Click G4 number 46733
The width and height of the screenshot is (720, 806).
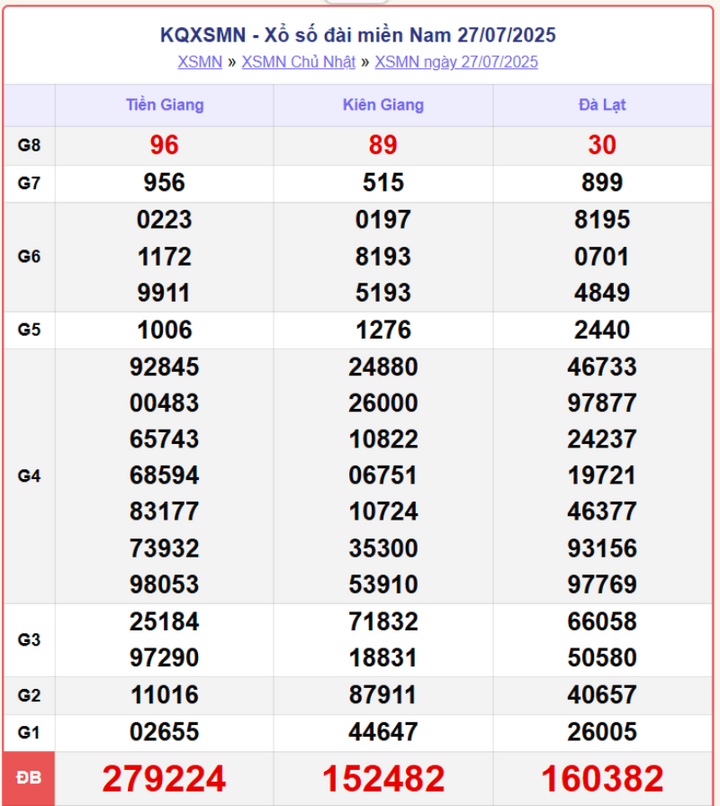pyautogui.click(x=602, y=367)
